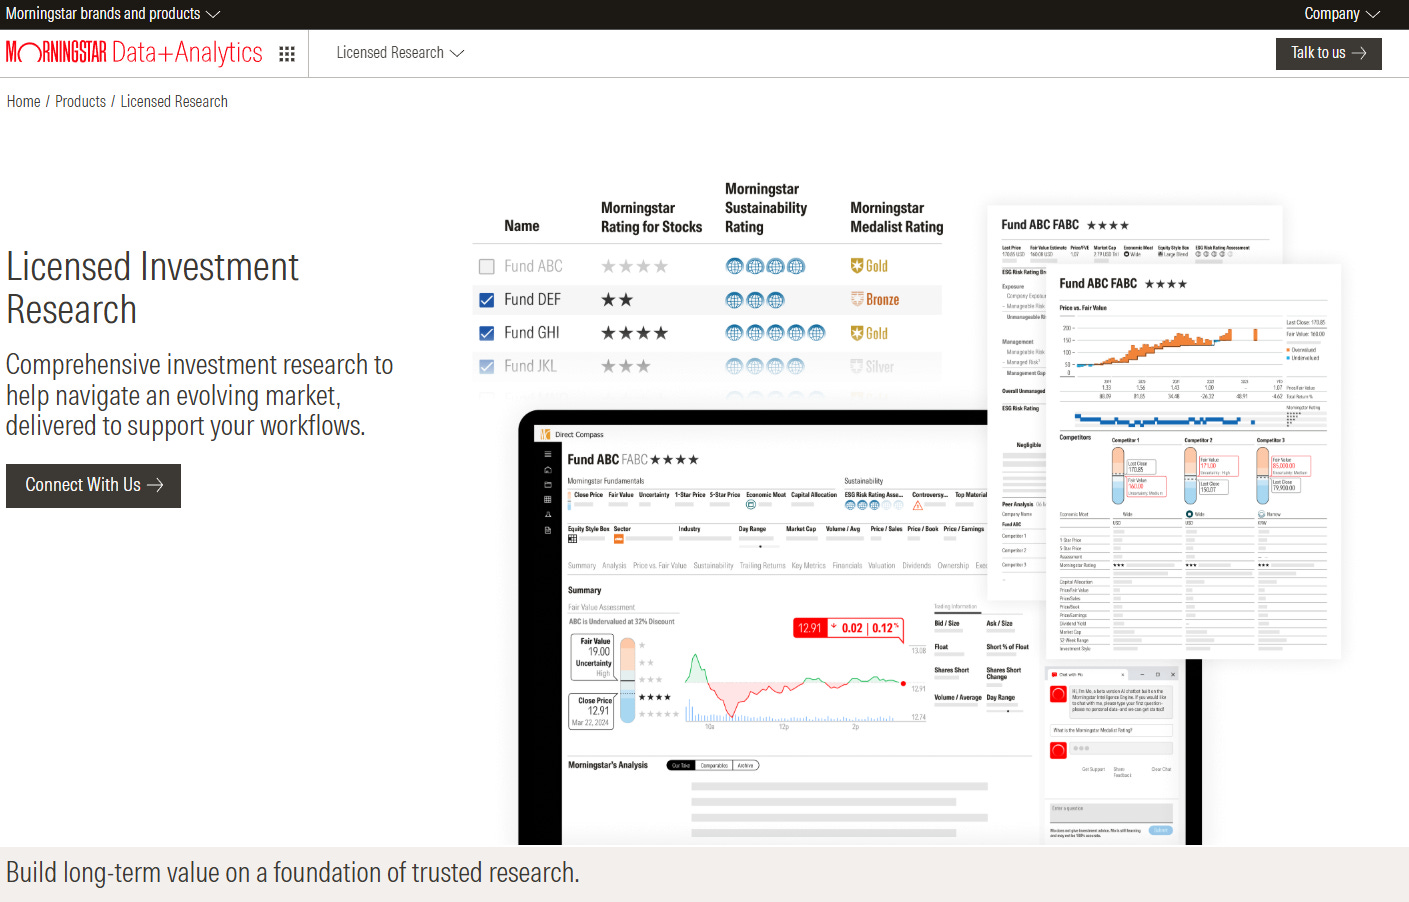Click the Day Range slider in Direct Compass
The height and width of the screenshot is (902, 1409).
(759, 546)
